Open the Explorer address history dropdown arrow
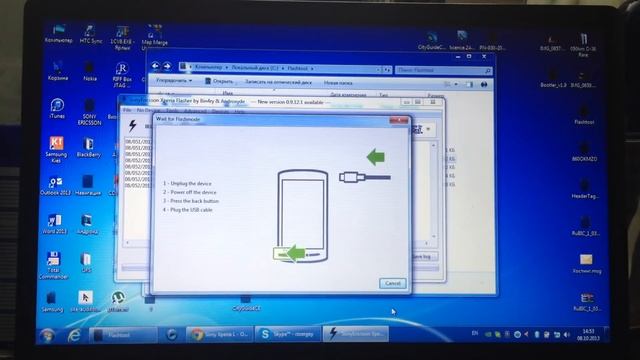This screenshot has height=360, width=640. coord(378,70)
